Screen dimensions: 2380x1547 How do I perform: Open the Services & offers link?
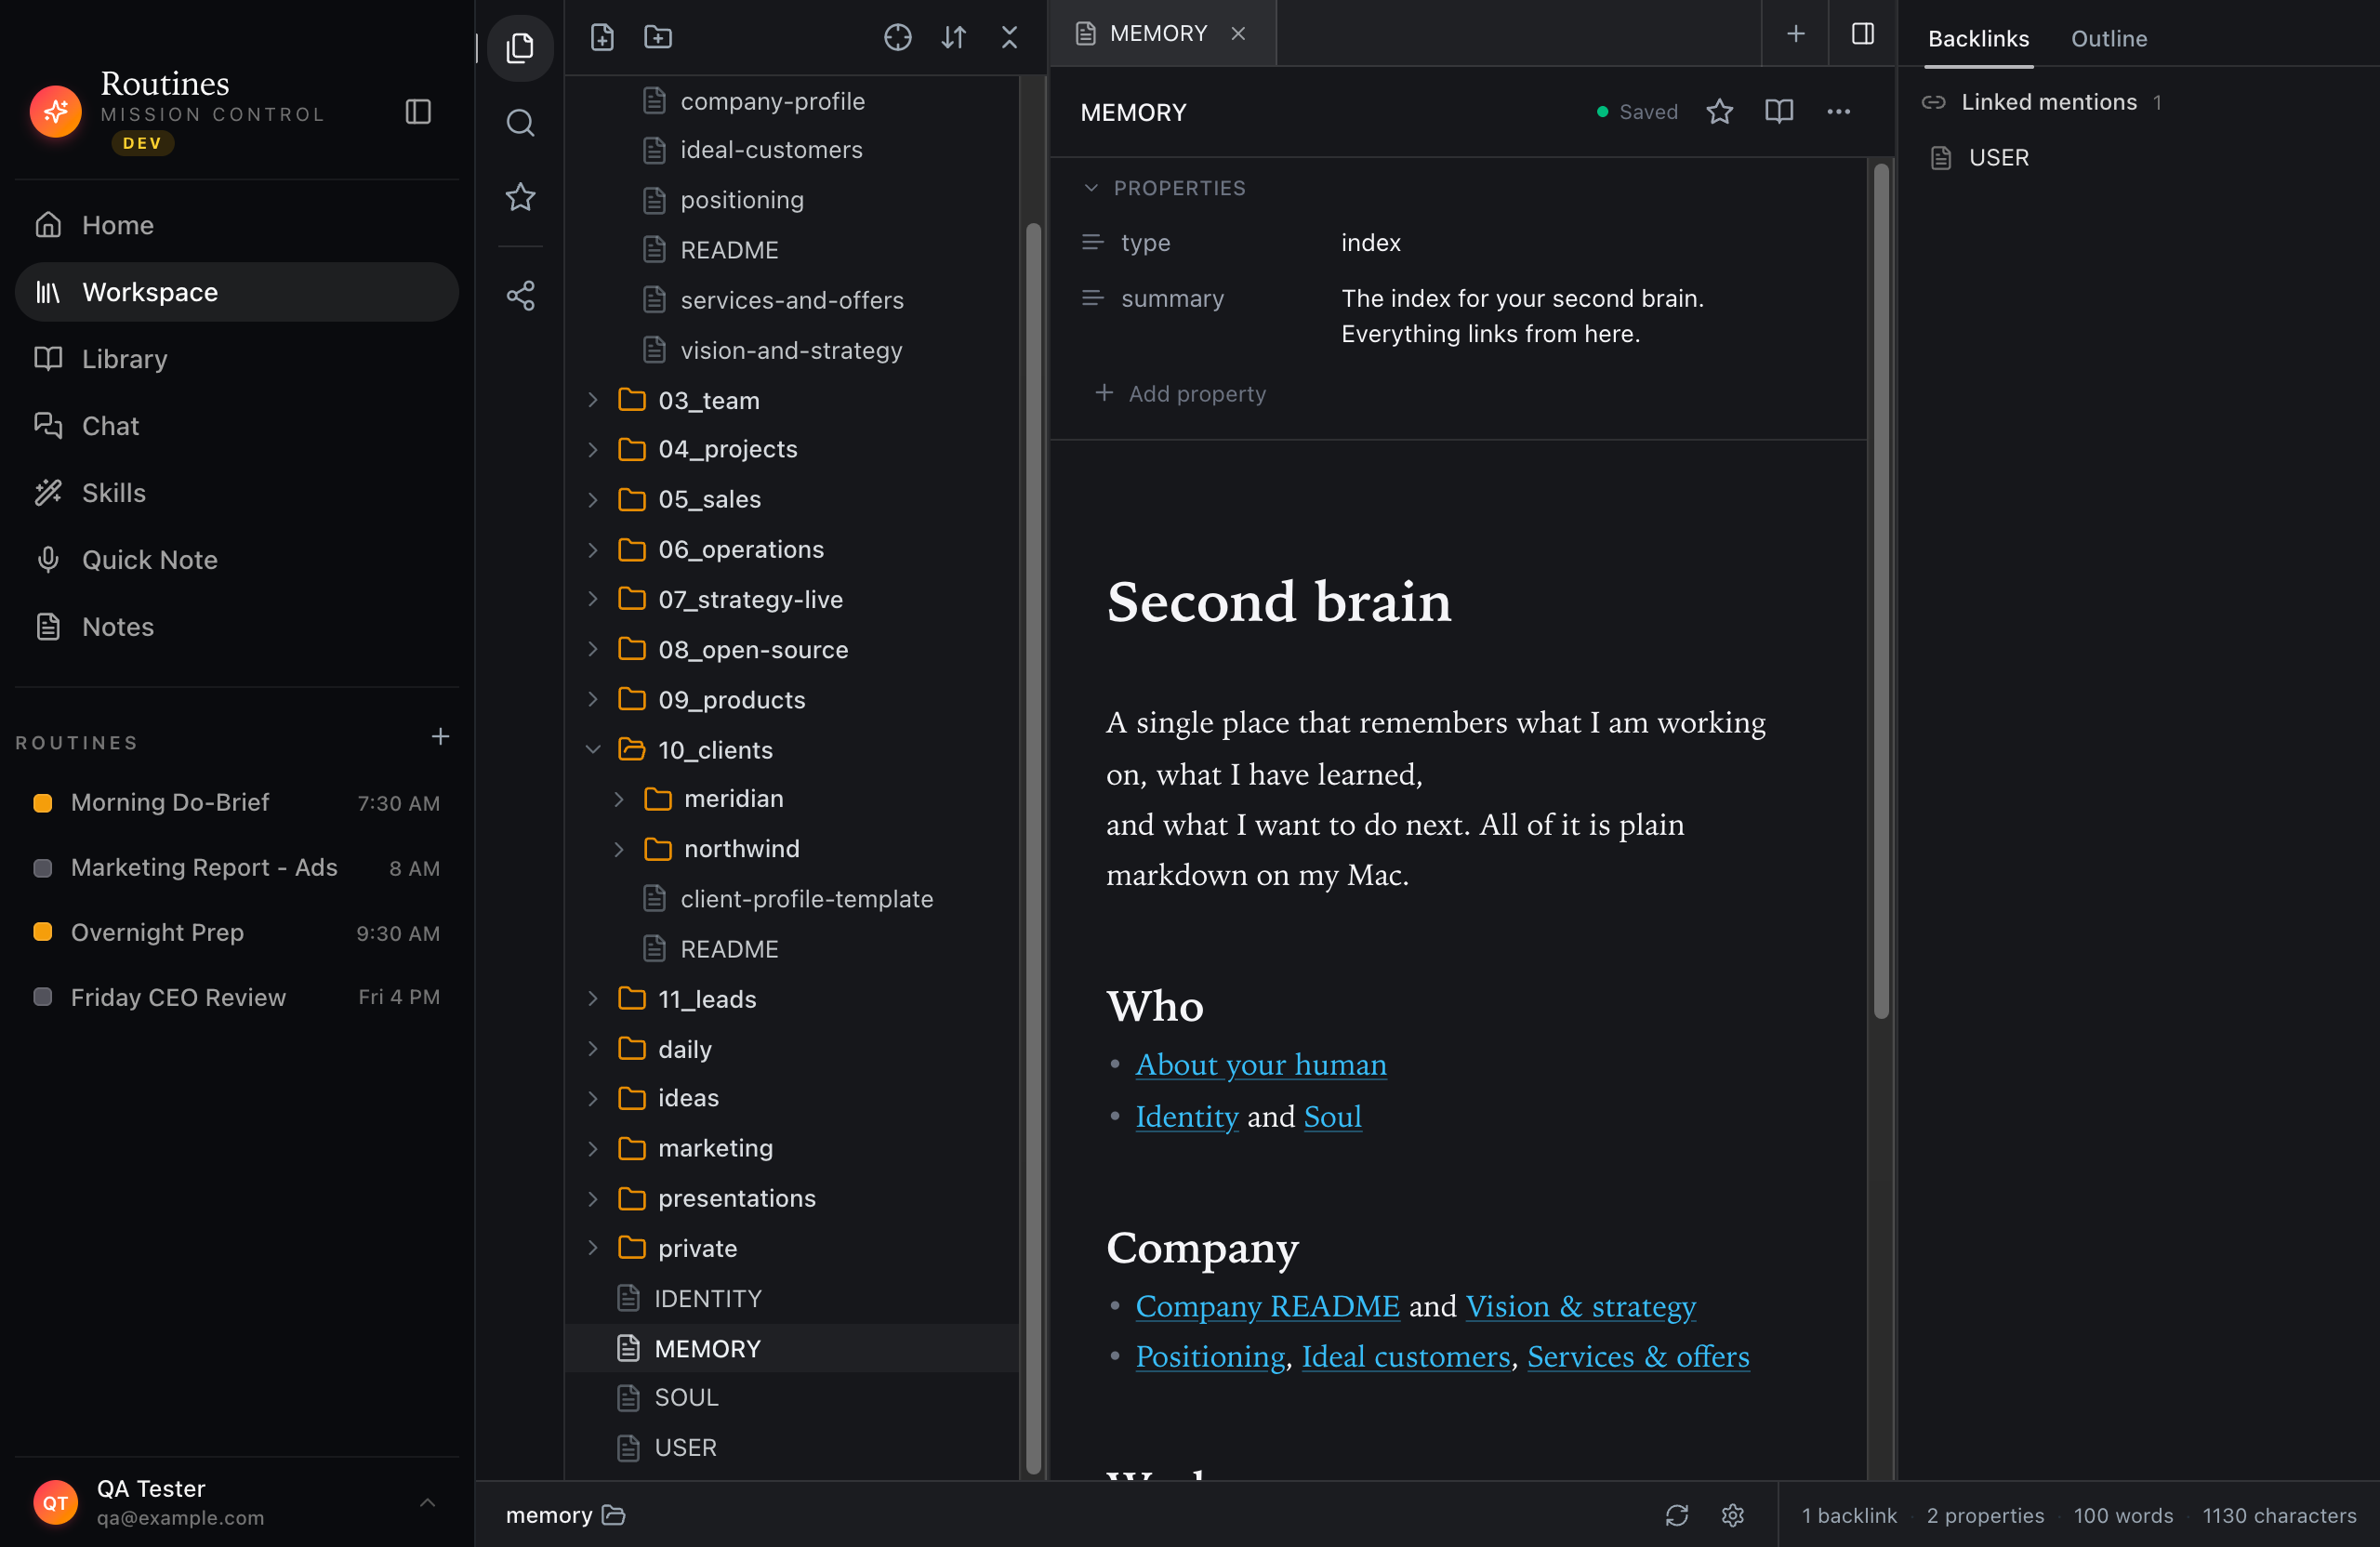pyautogui.click(x=1638, y=1357)
